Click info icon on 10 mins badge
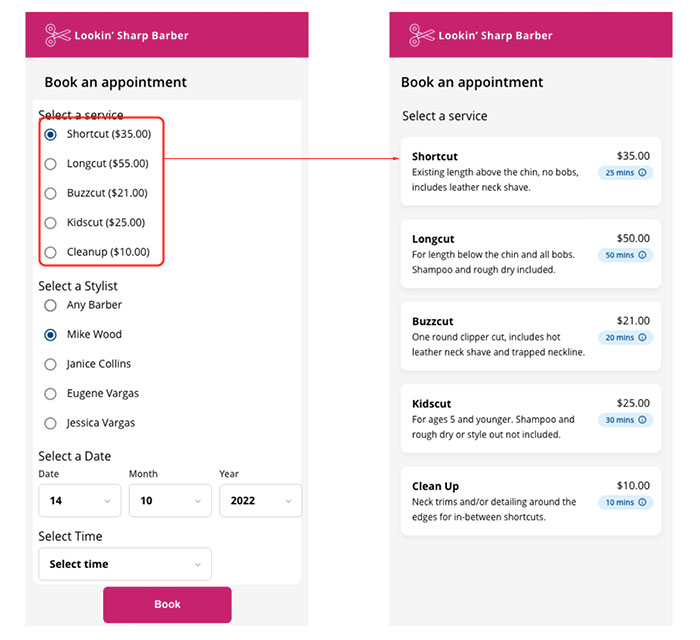This screenshot has width=700, height=640. coord(642,503)
